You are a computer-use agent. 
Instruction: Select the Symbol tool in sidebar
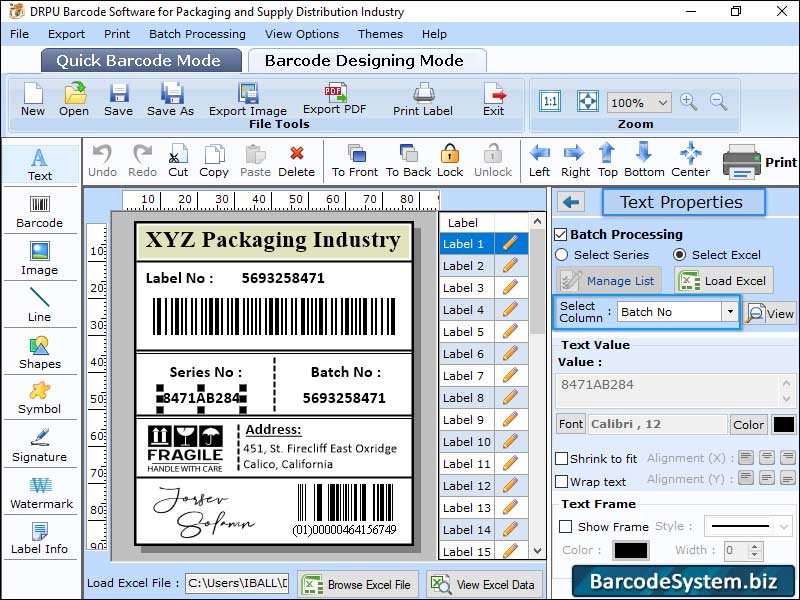tap(40, 398)
